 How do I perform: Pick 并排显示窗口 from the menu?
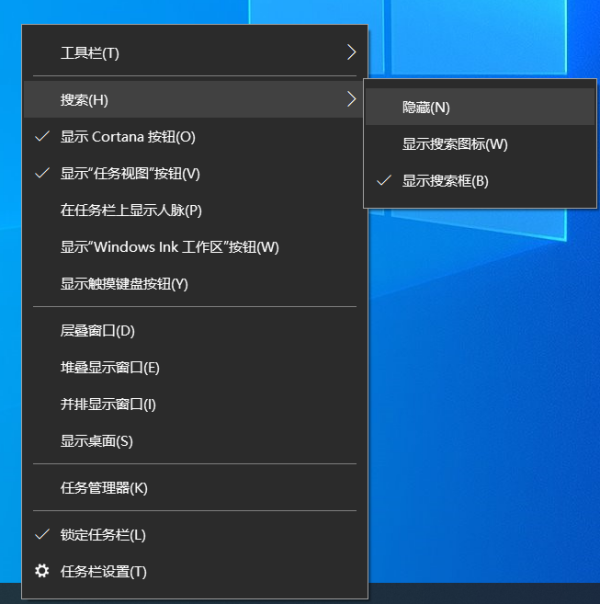(x=108, y=404)
